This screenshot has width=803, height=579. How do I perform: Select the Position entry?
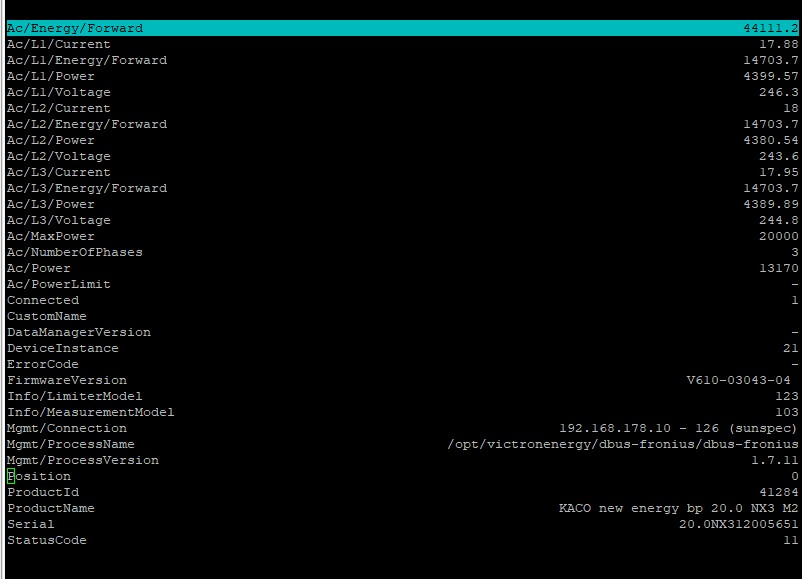[402, 476]
